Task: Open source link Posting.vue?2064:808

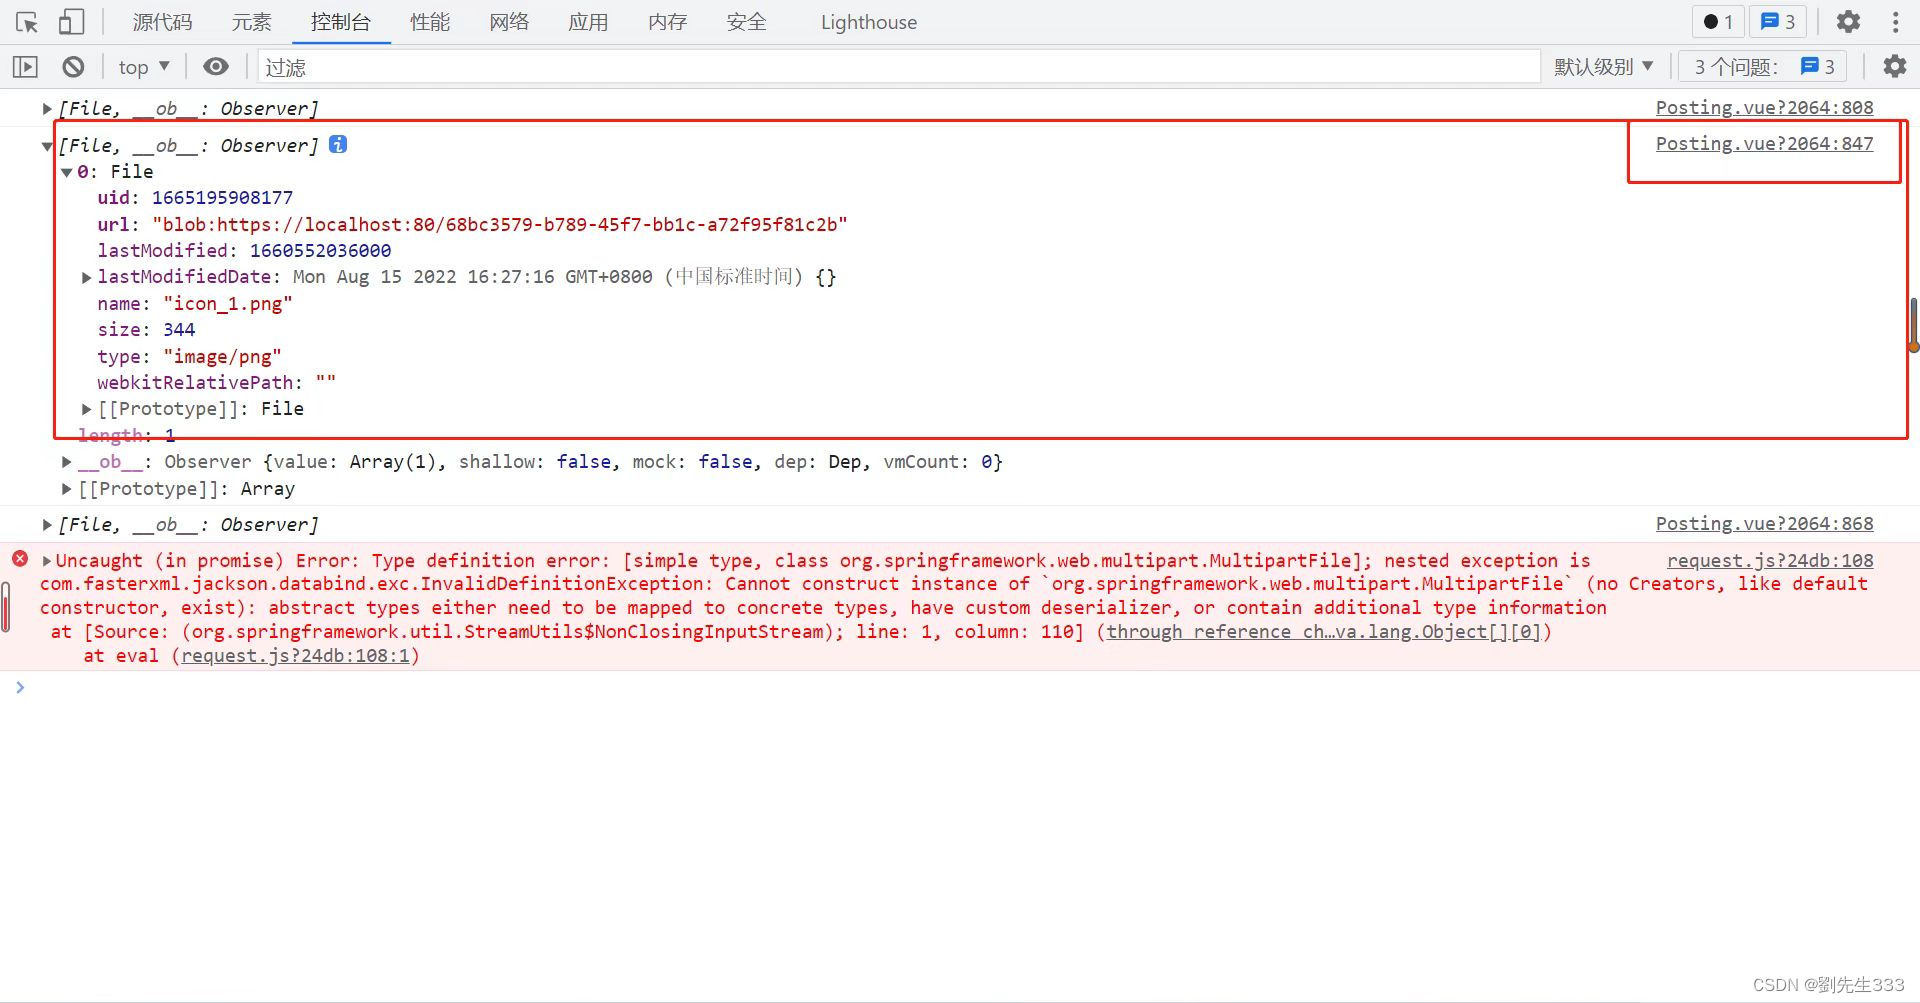Action: pos(1764,108)
